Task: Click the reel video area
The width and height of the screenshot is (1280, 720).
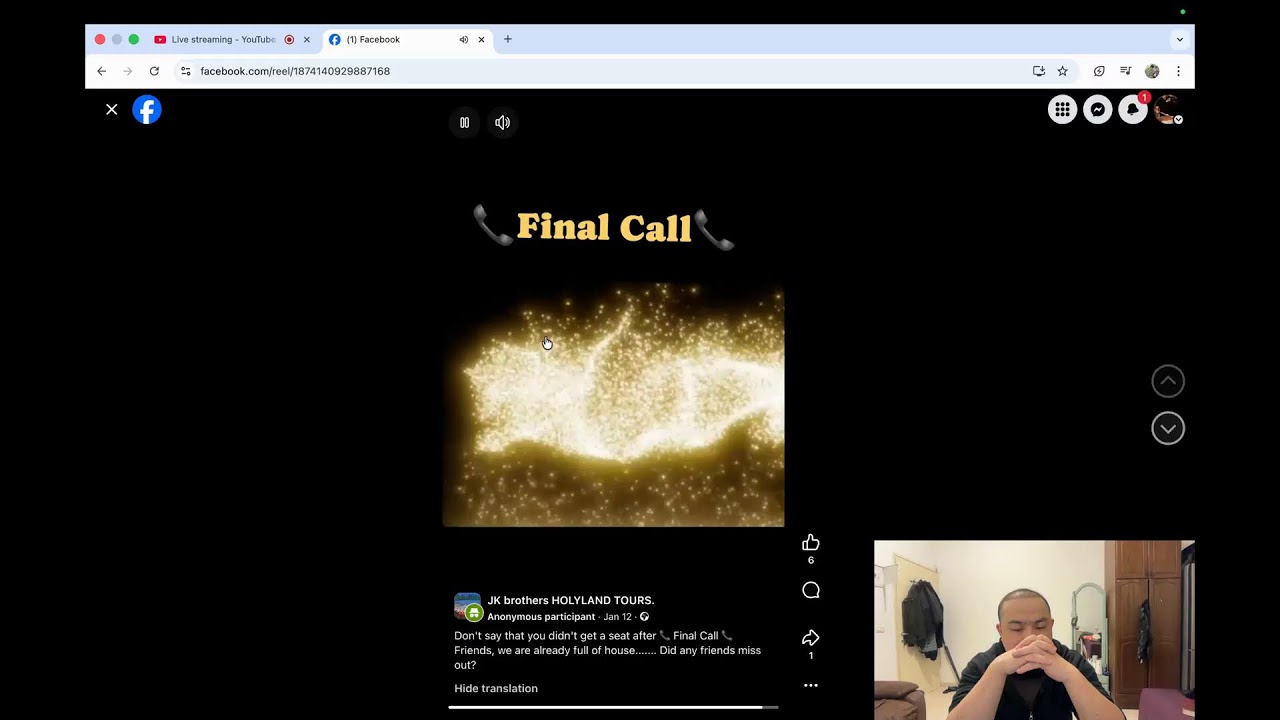Action: tap(613, 404)
